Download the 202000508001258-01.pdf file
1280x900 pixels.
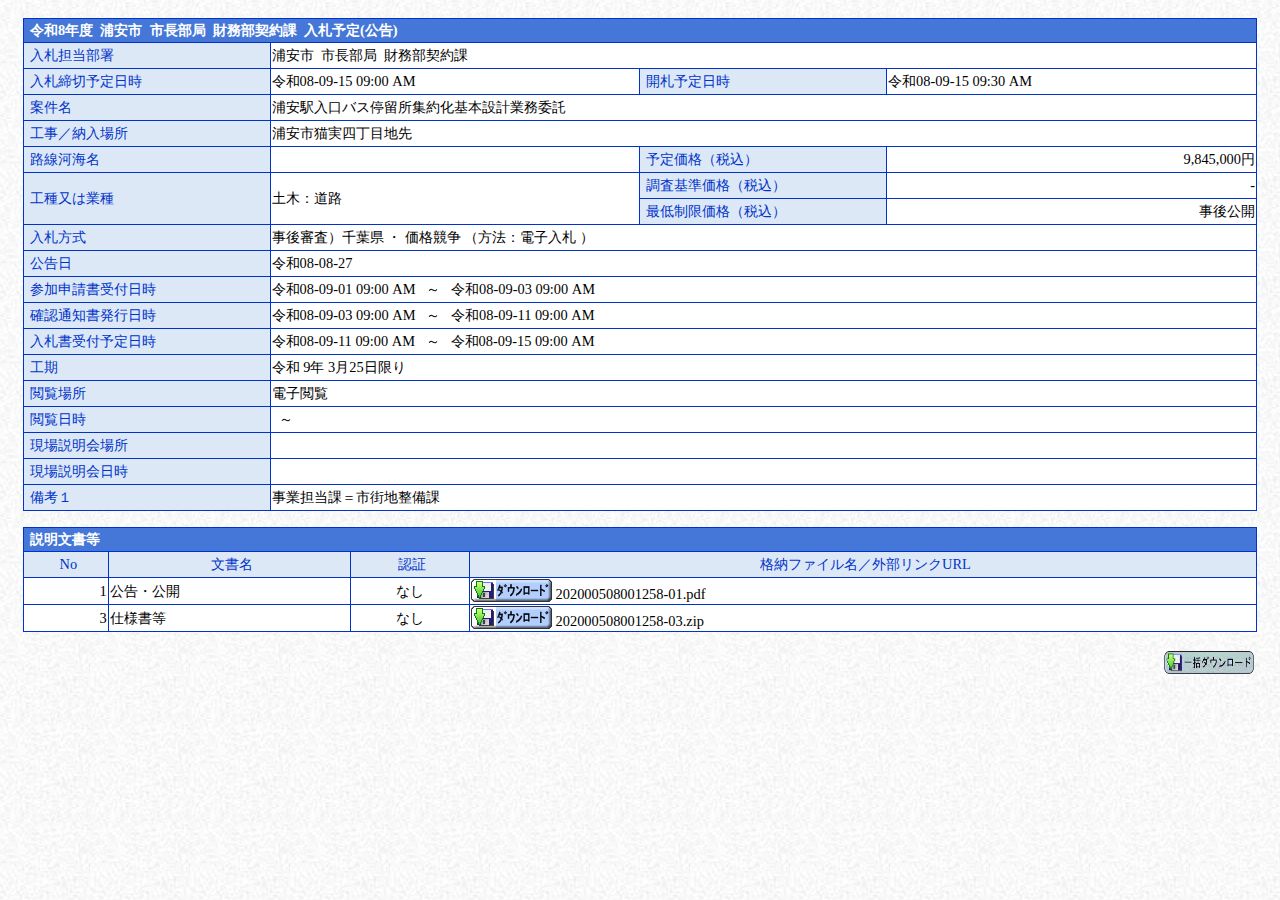511,590
